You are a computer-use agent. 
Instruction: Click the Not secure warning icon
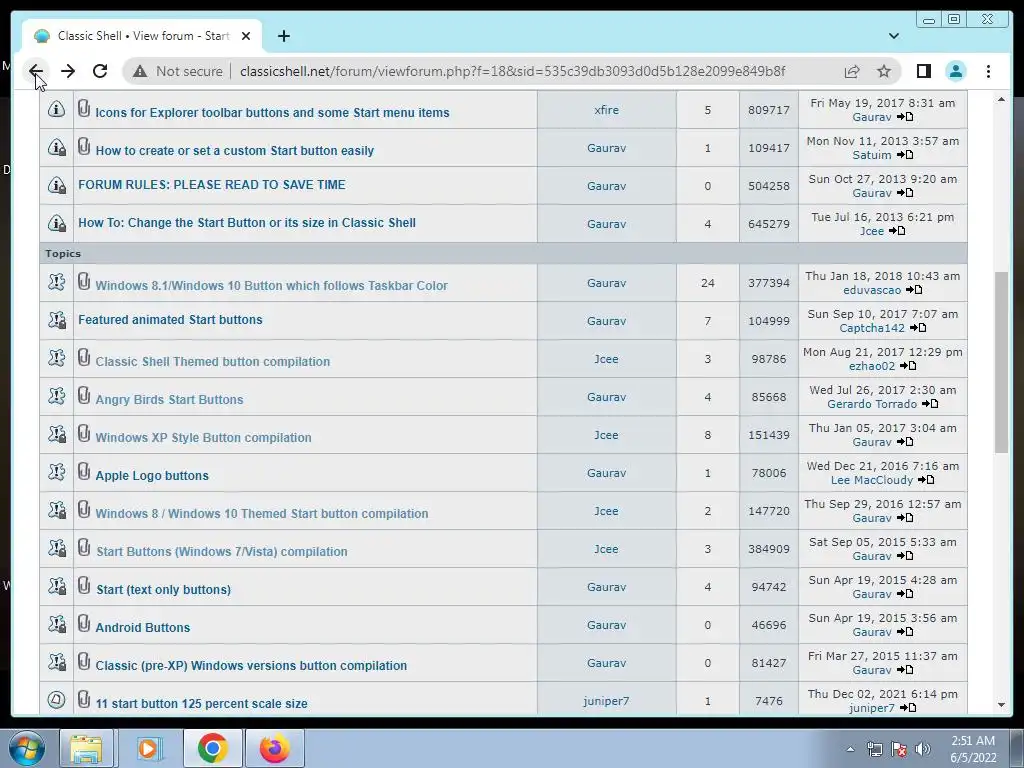click(x=140, y=71)
